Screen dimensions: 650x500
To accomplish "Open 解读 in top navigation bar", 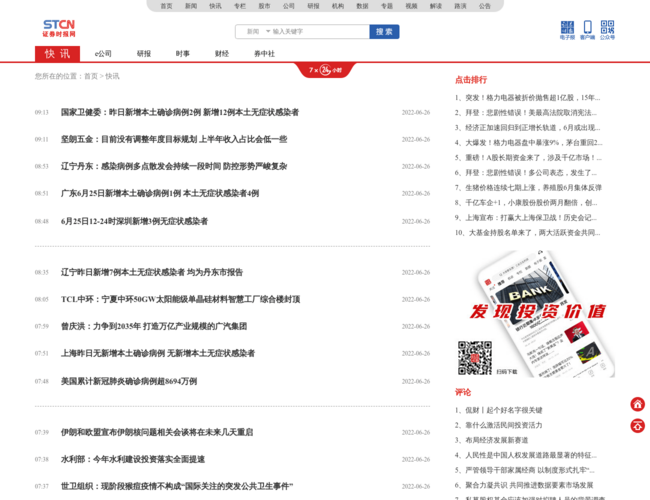I will 436,6.
